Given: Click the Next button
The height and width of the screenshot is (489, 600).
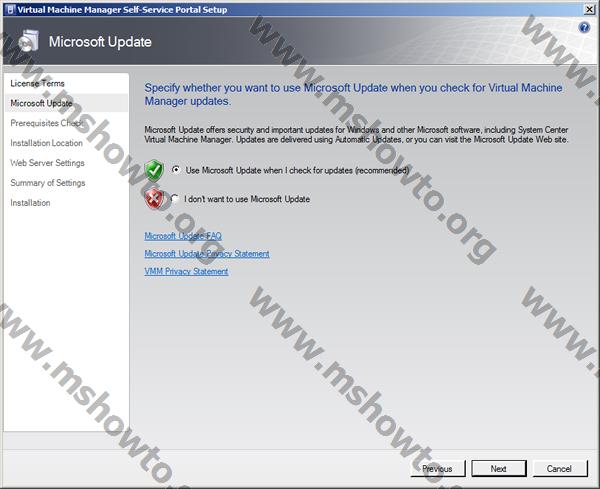Looking at the screenshot, I should [x=499, y=469].
